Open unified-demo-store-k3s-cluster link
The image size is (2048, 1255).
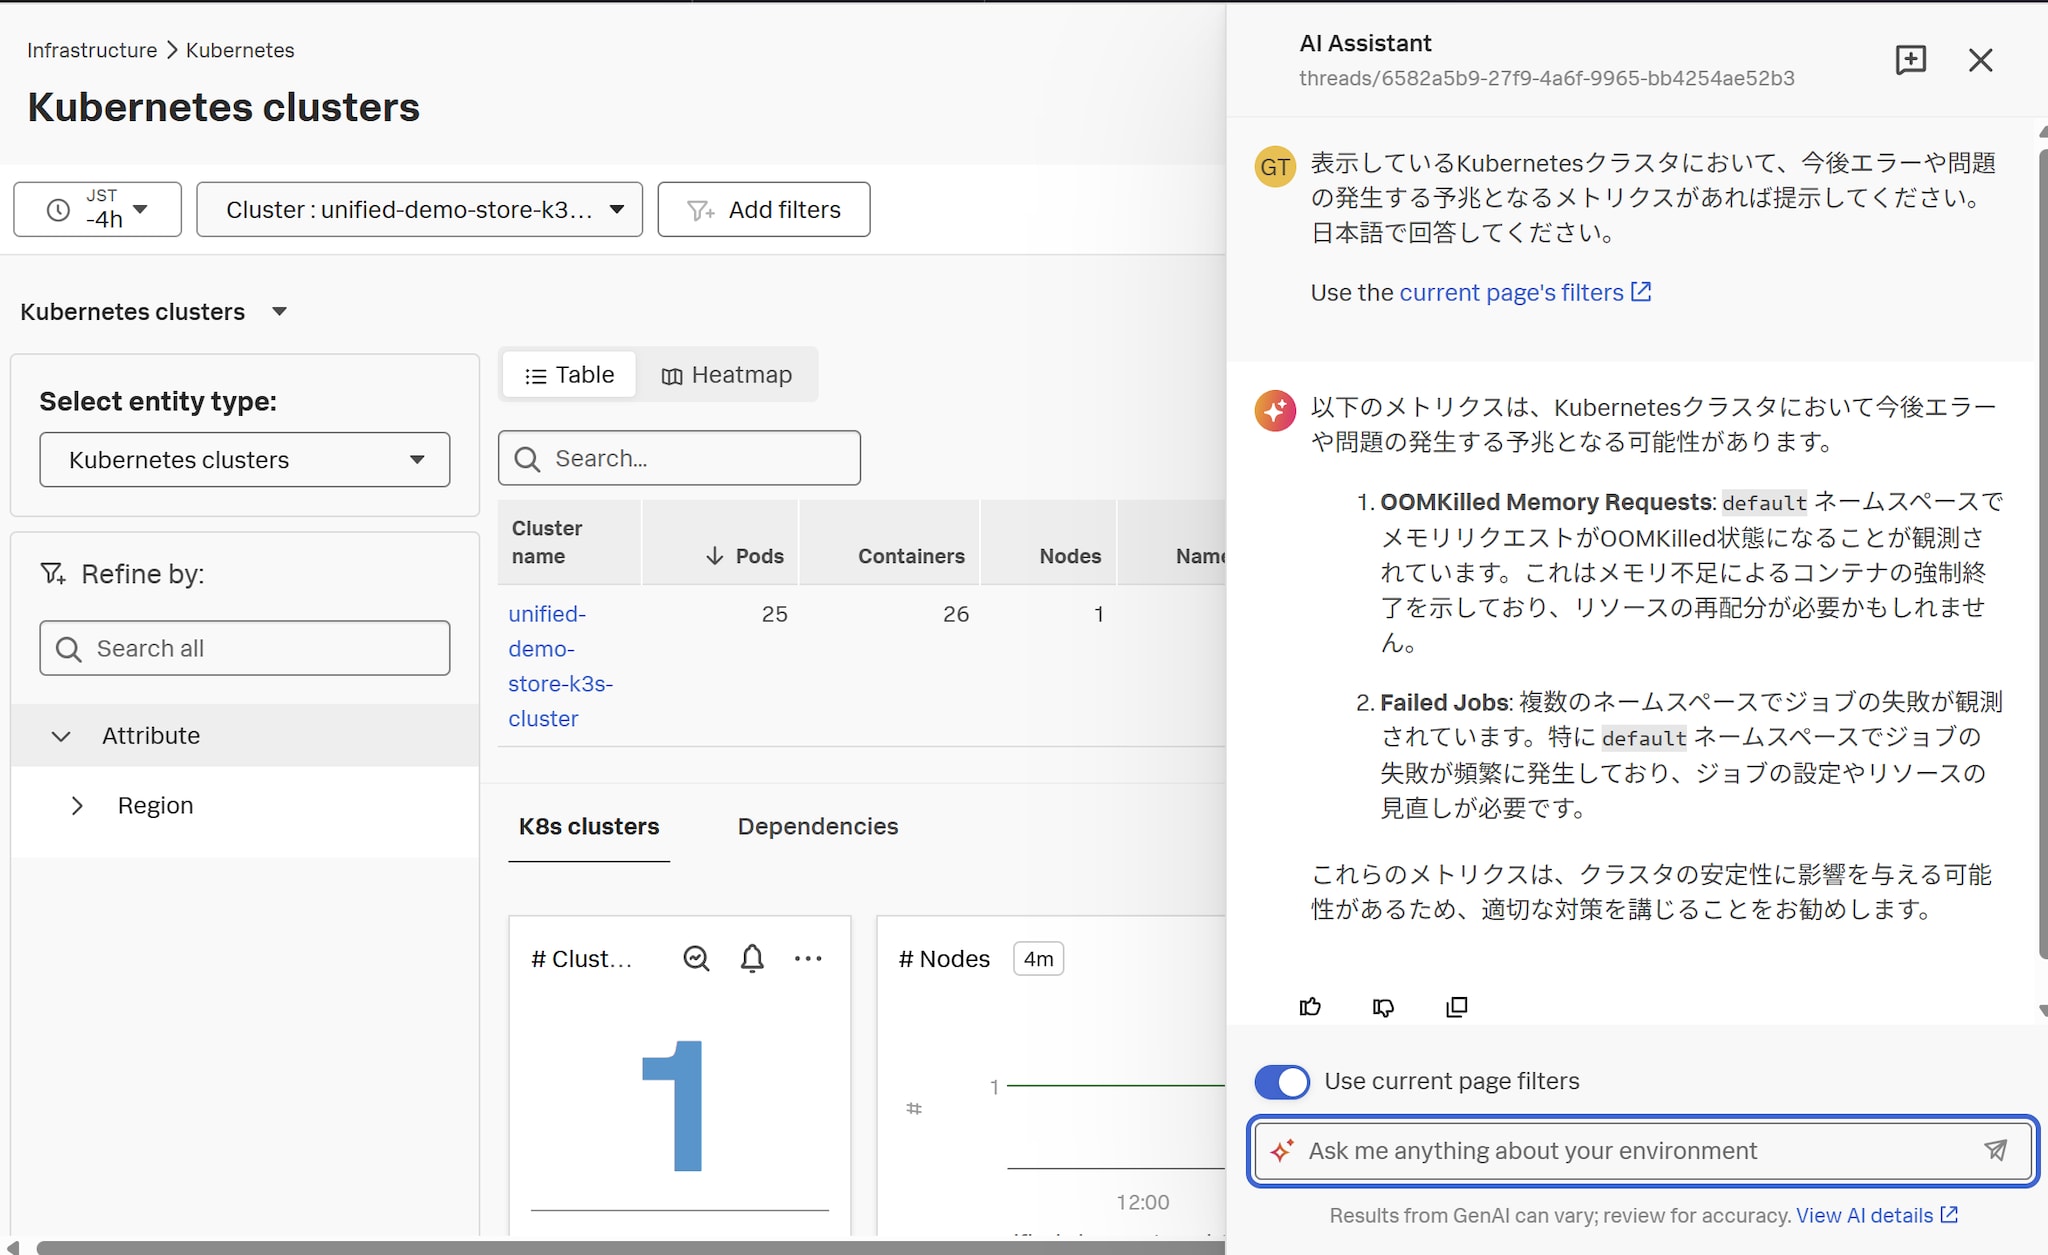[561, 666]
